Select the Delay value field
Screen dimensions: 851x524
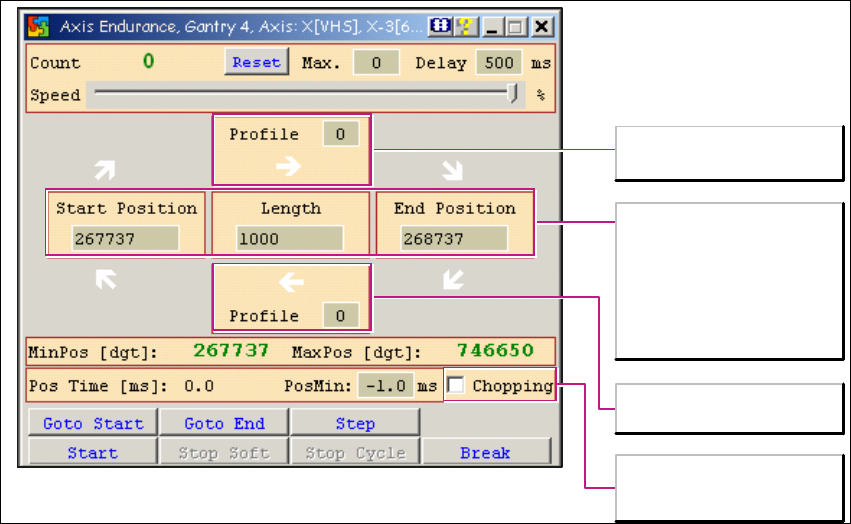tap(498, 63)
